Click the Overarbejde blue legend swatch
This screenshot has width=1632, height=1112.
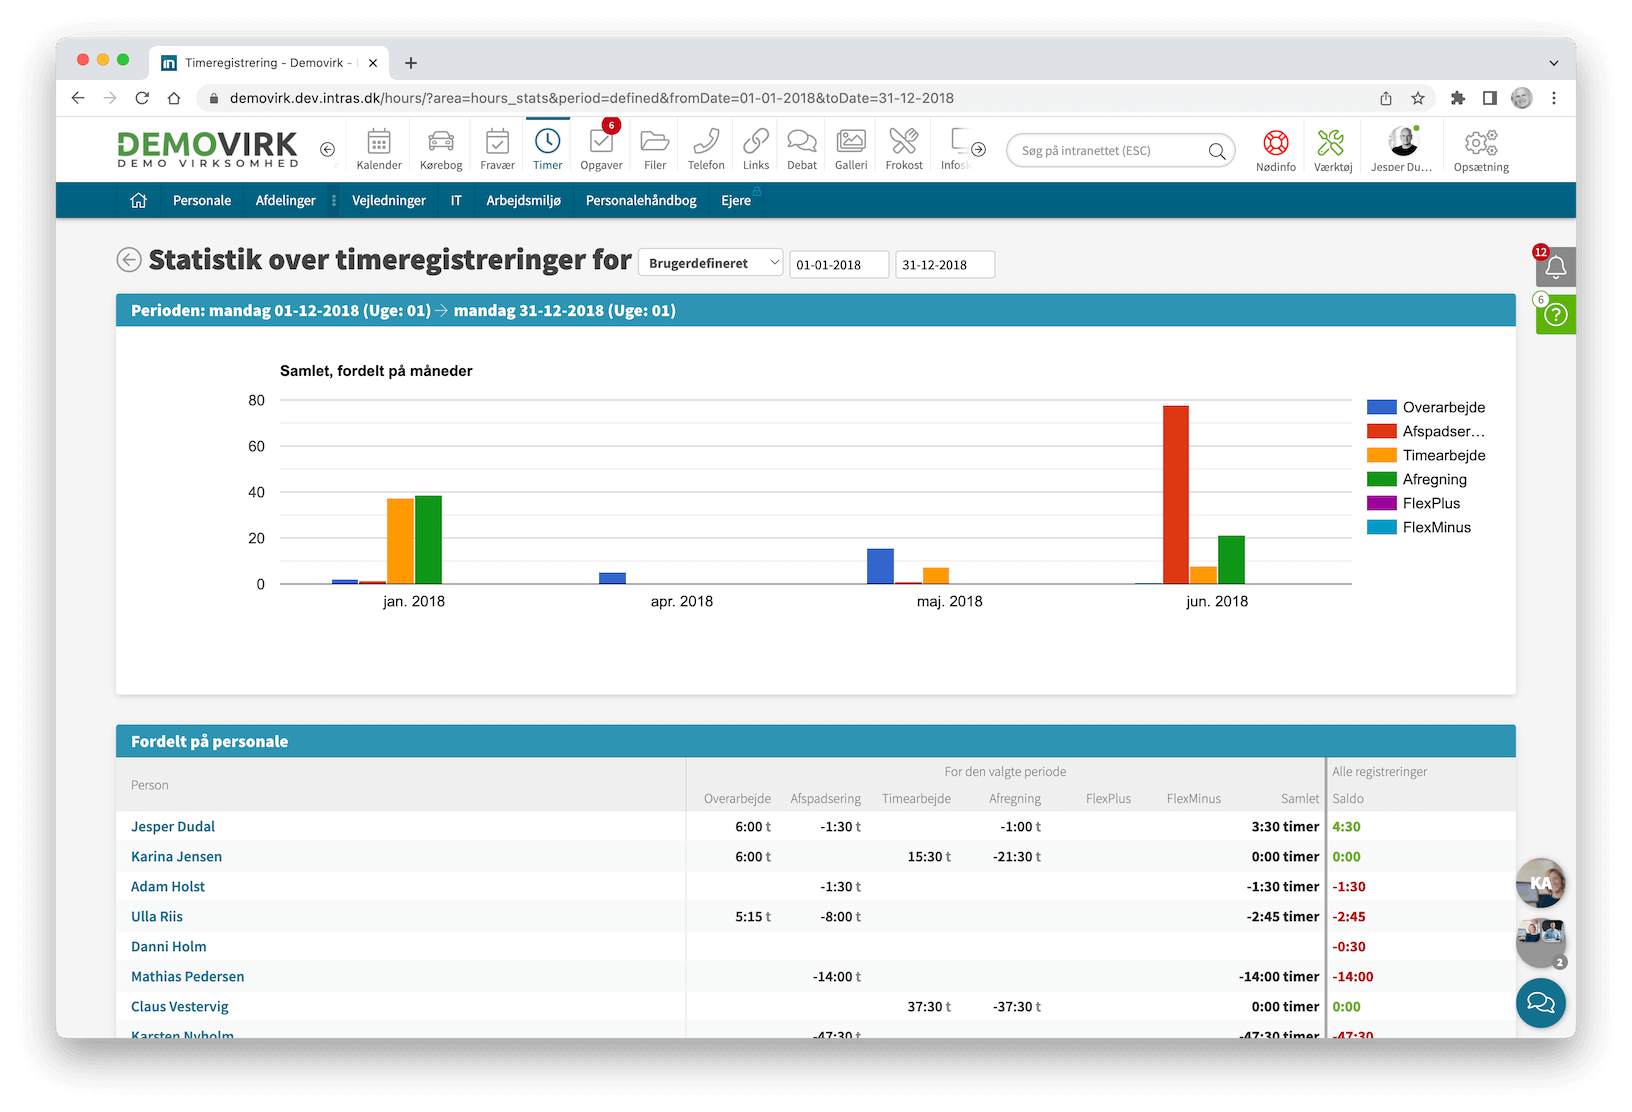tap(1381, 407)
